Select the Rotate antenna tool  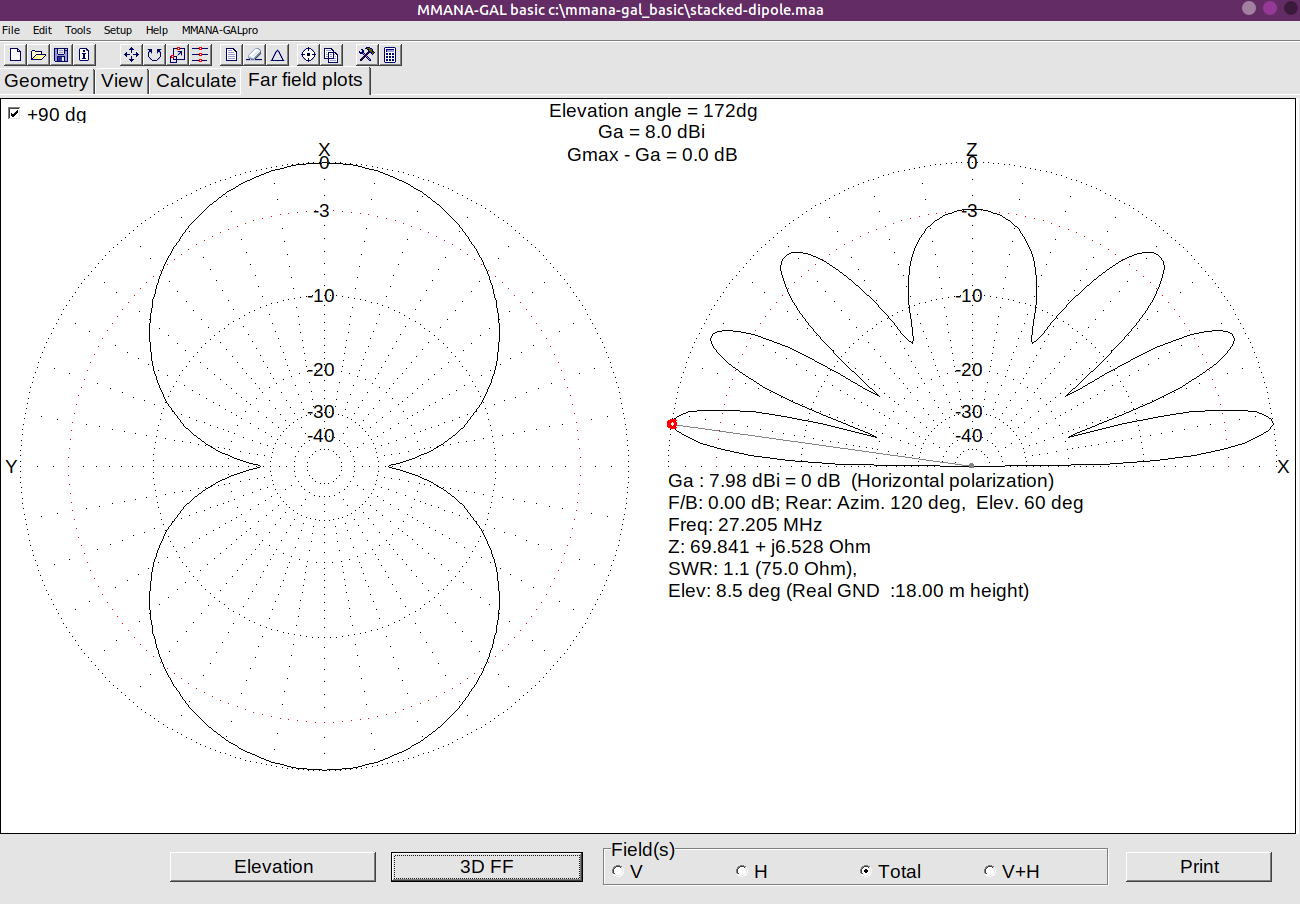152,54
